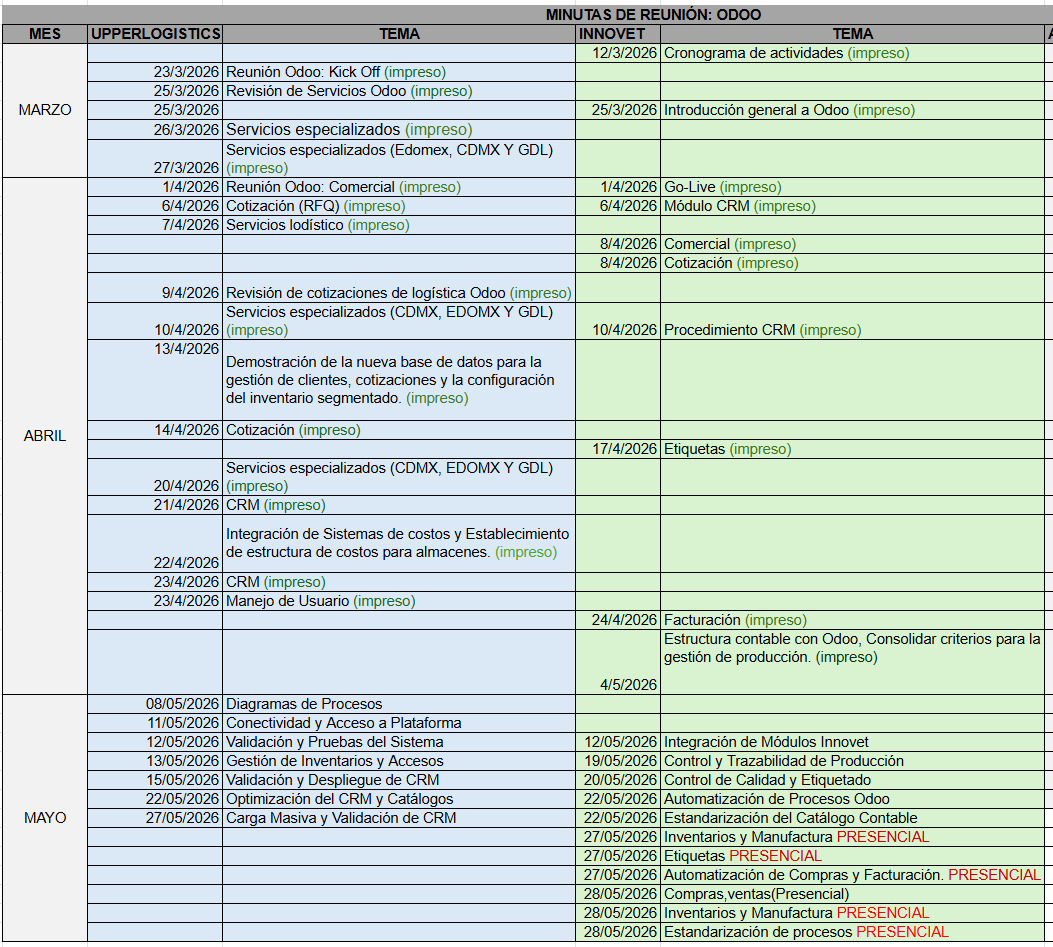Select 'Reunión Odoo: Comercial (impreso)' cell
Image resolution: width=1053 pixels, height=947 pixels.
pos(399,187)
